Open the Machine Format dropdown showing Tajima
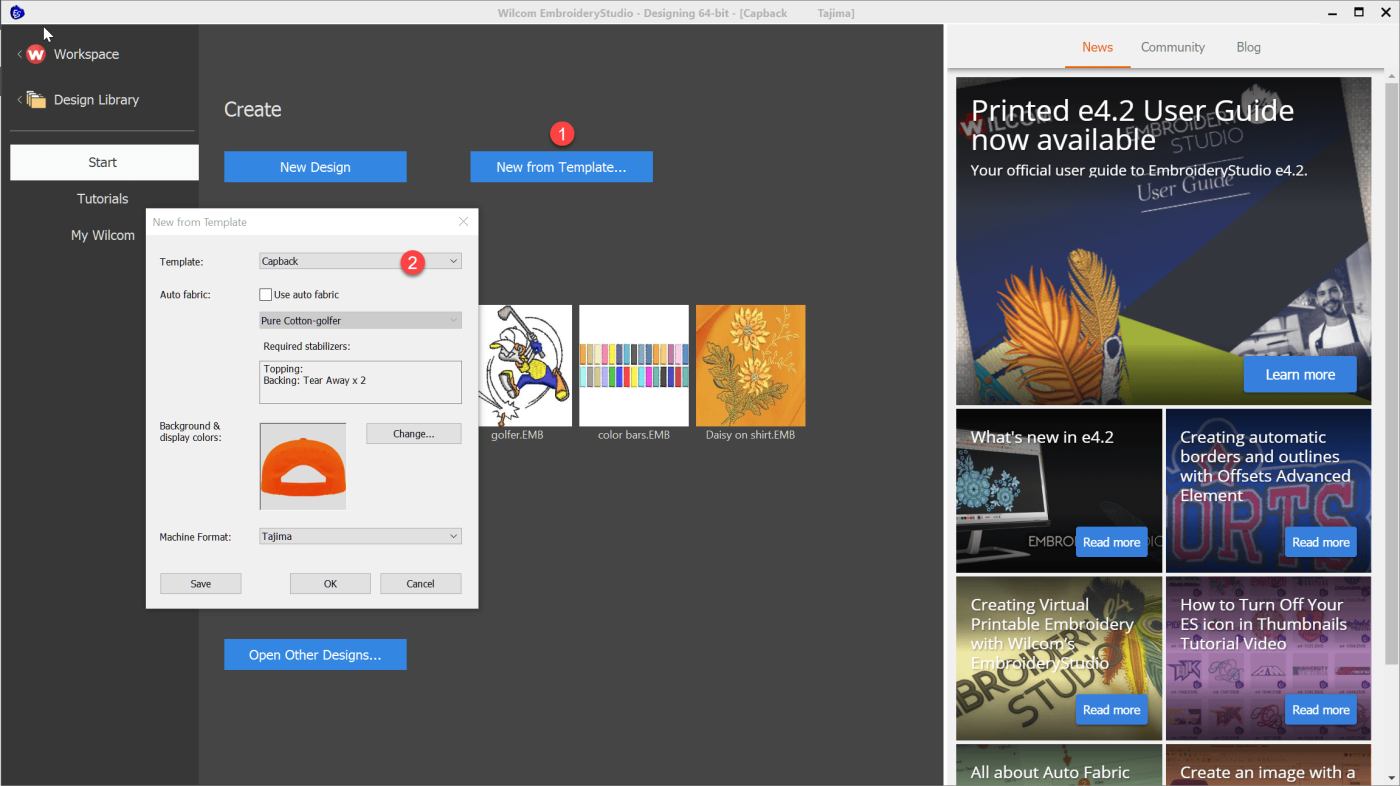The height and width of the screenshot is (786, 1400). click(x=360, y=537)
